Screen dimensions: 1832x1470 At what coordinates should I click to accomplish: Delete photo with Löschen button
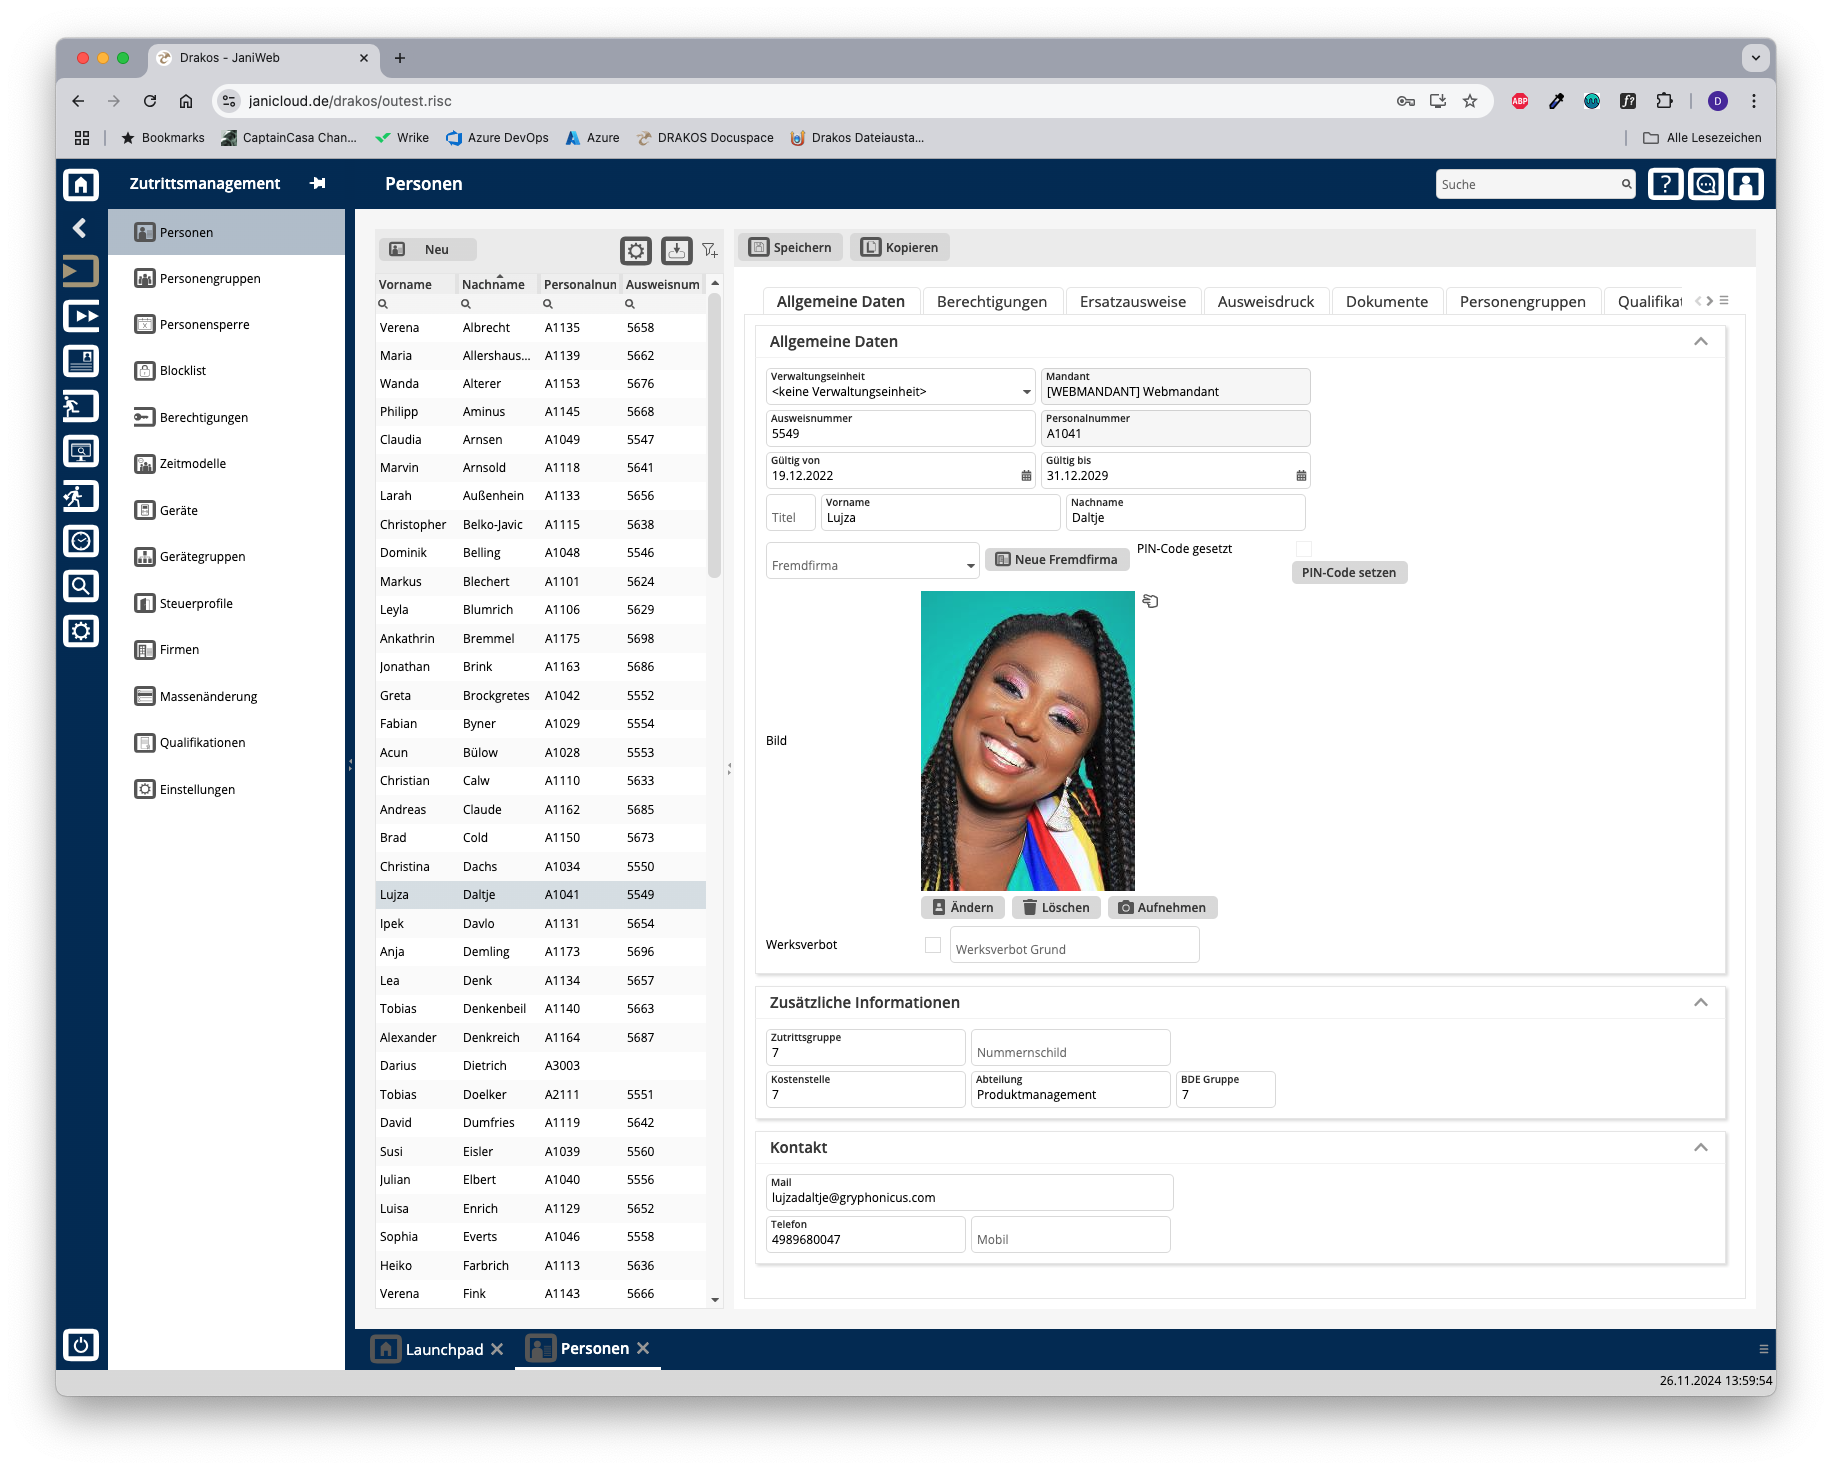pyautogui.click(x=1056, y=908)
